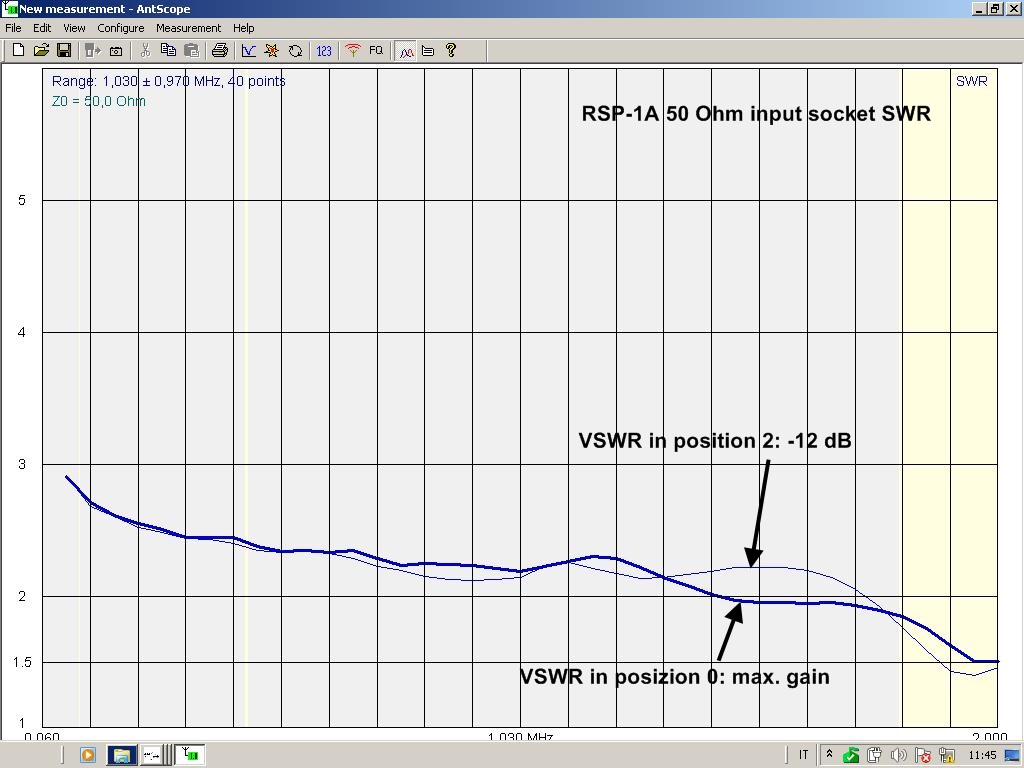The width and height of the screenshot is (1024, 768).
Task: Click the SWR label in graph corner
Action: 971,81
